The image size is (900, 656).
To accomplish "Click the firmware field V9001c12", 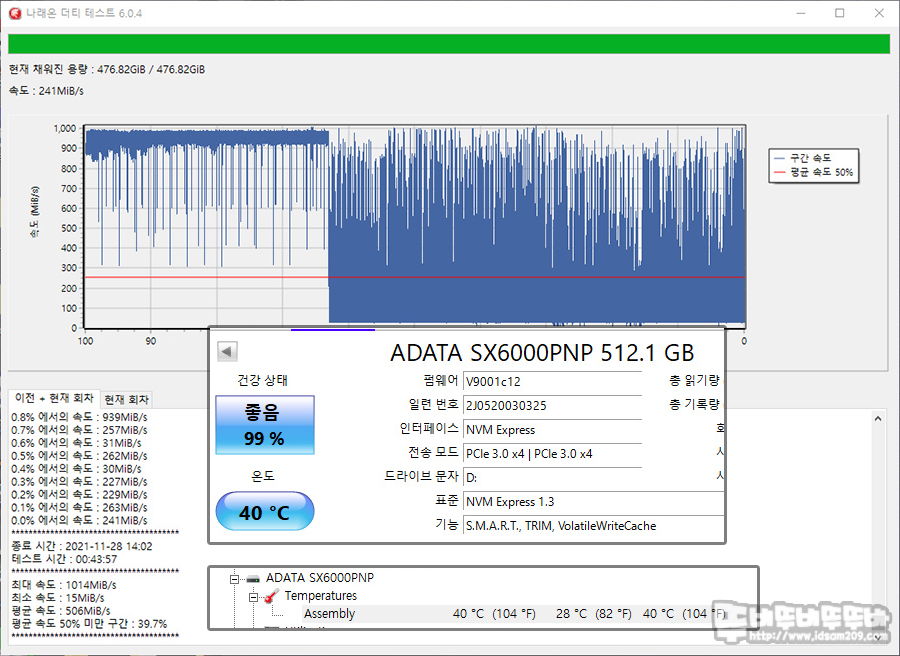I will coord(552,382).
